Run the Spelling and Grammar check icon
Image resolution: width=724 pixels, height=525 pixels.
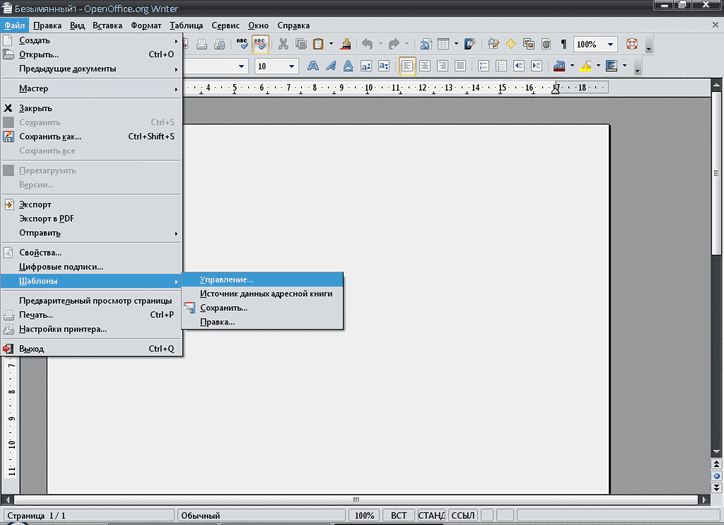[242, 44]
